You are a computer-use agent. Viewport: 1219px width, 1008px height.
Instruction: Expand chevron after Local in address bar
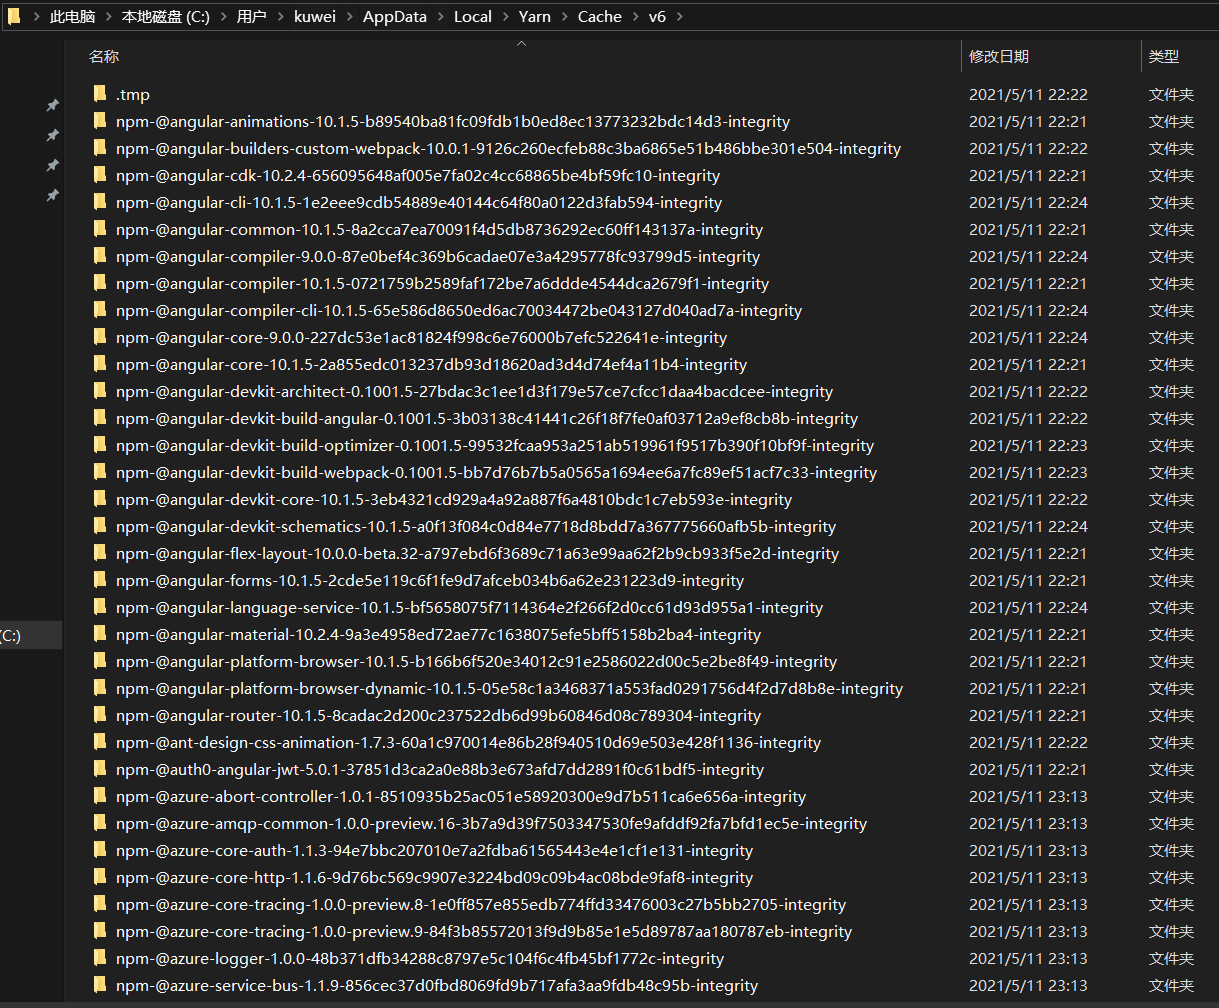click(505, 17)
